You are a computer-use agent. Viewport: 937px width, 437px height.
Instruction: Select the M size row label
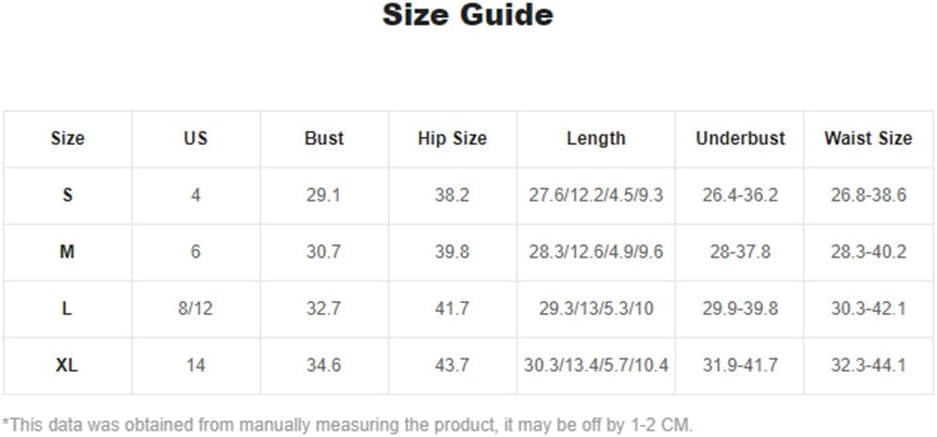(68, 252)
